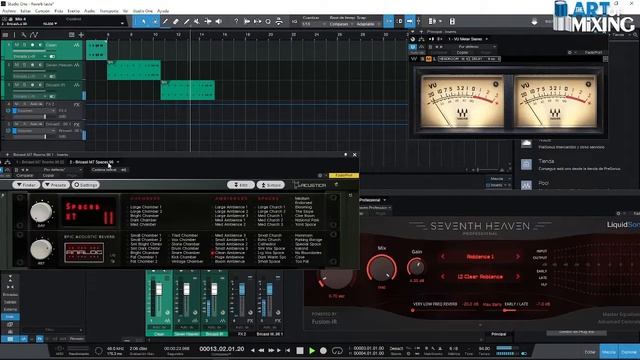The image size is (640, 360).
Task: Click the record transport button
Action: click(x=323, y=350)
